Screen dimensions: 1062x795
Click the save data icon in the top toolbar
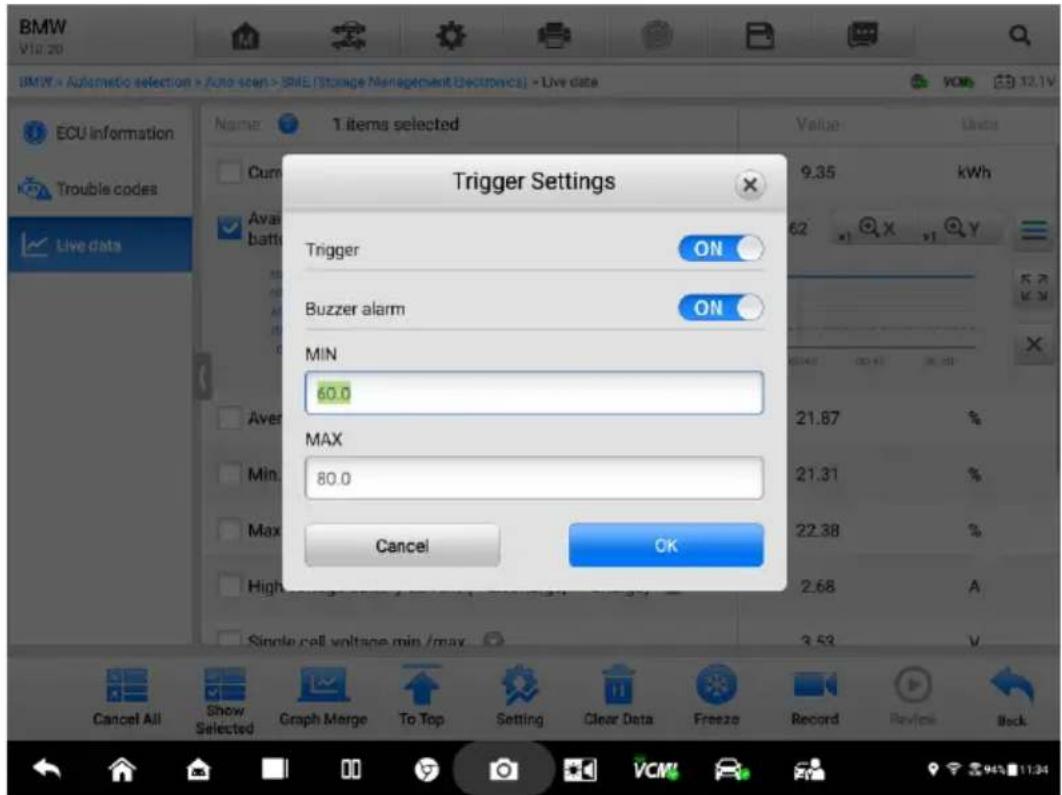(759, 36)
